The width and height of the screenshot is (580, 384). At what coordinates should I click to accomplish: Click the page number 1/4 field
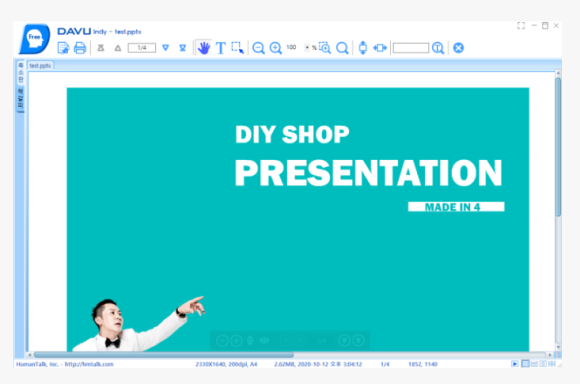(142, 48)
